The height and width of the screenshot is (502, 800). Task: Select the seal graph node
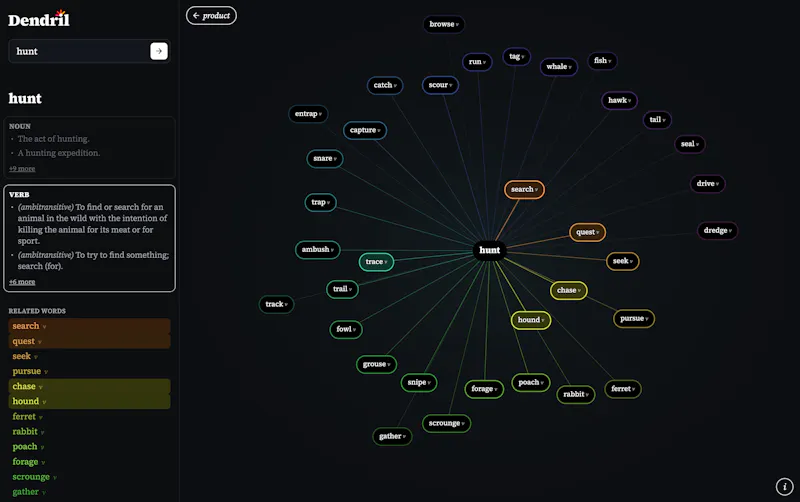pos(690,144)
